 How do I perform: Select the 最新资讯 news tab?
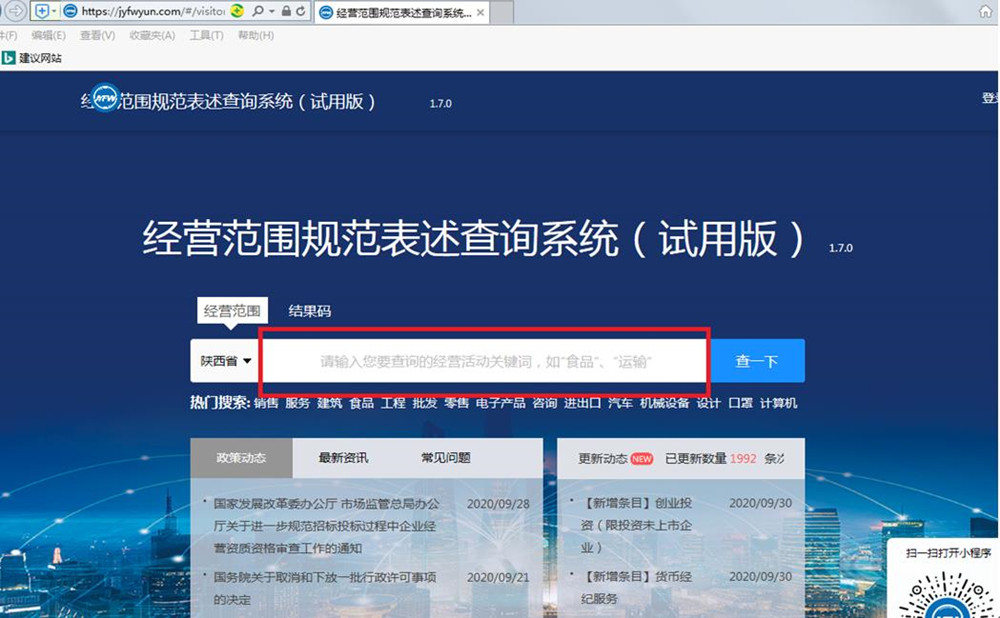(x=343, y=458)
